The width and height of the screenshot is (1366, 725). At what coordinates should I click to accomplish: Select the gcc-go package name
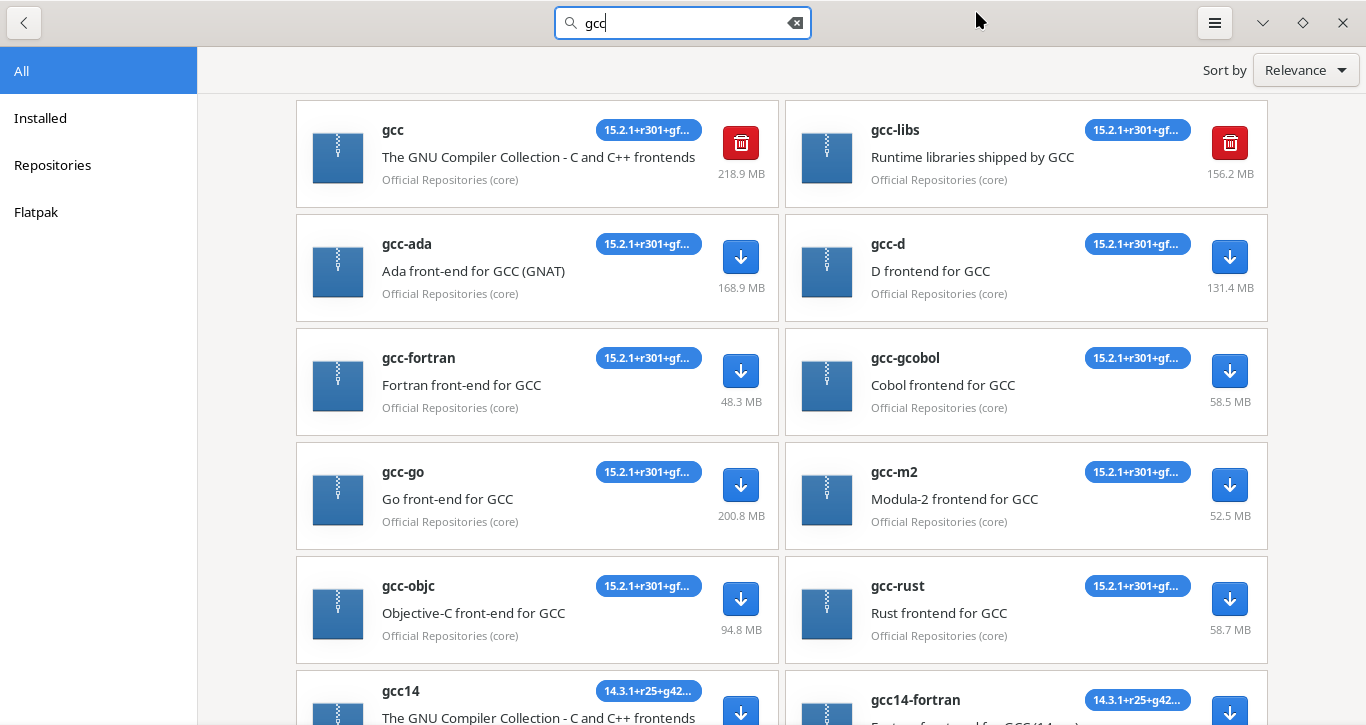pos(404,472)
